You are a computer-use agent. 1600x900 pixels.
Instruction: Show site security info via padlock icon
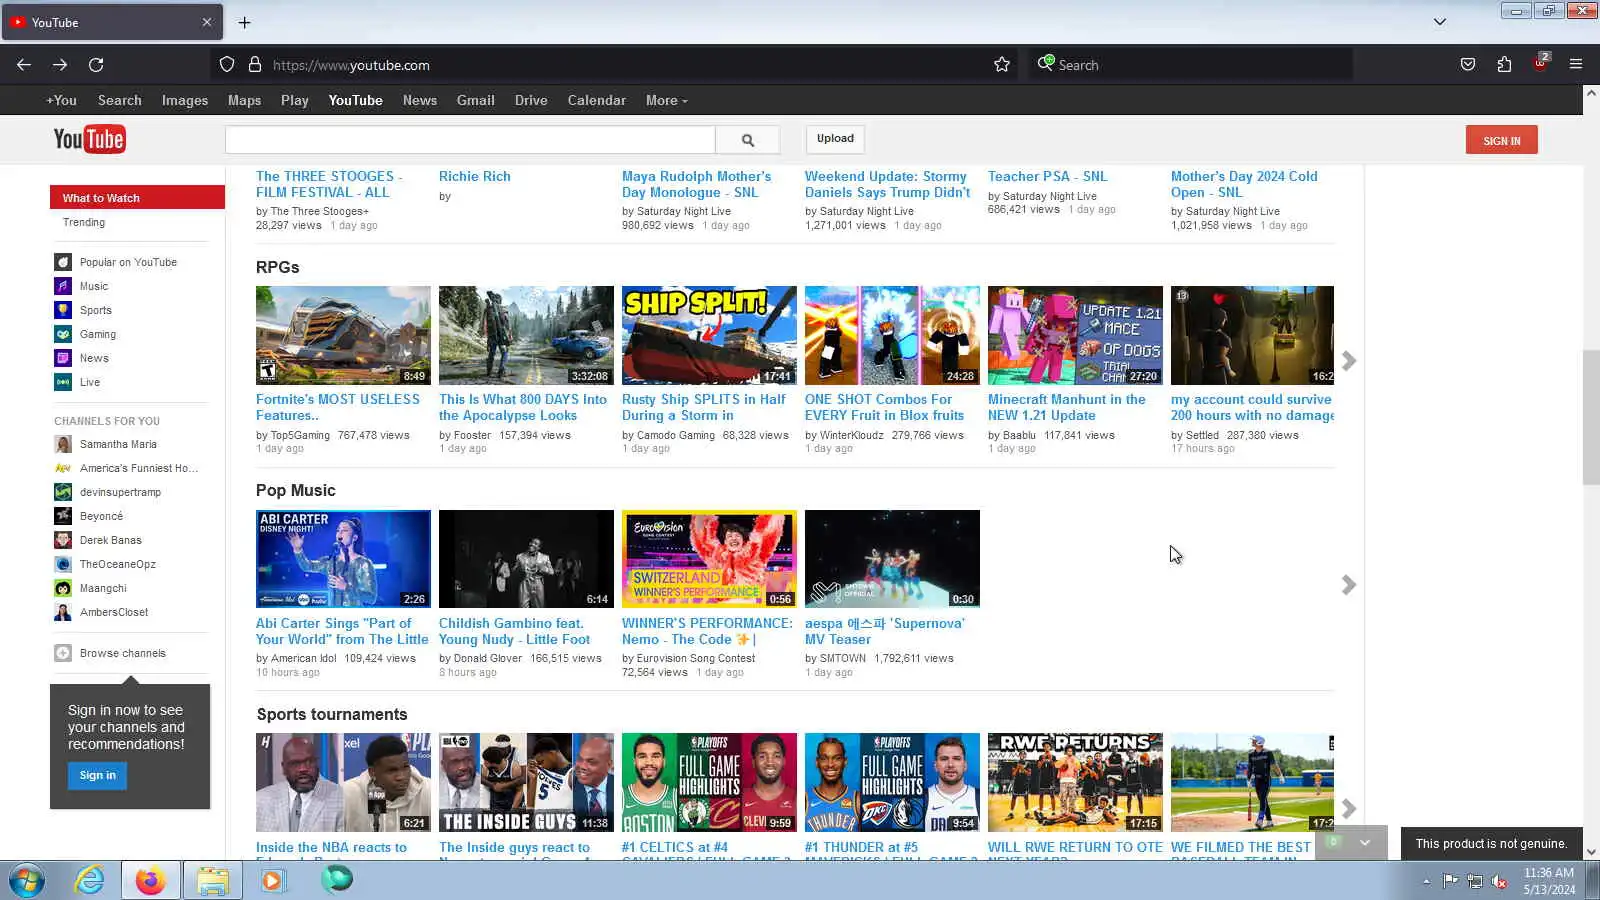tap(255, 65)
